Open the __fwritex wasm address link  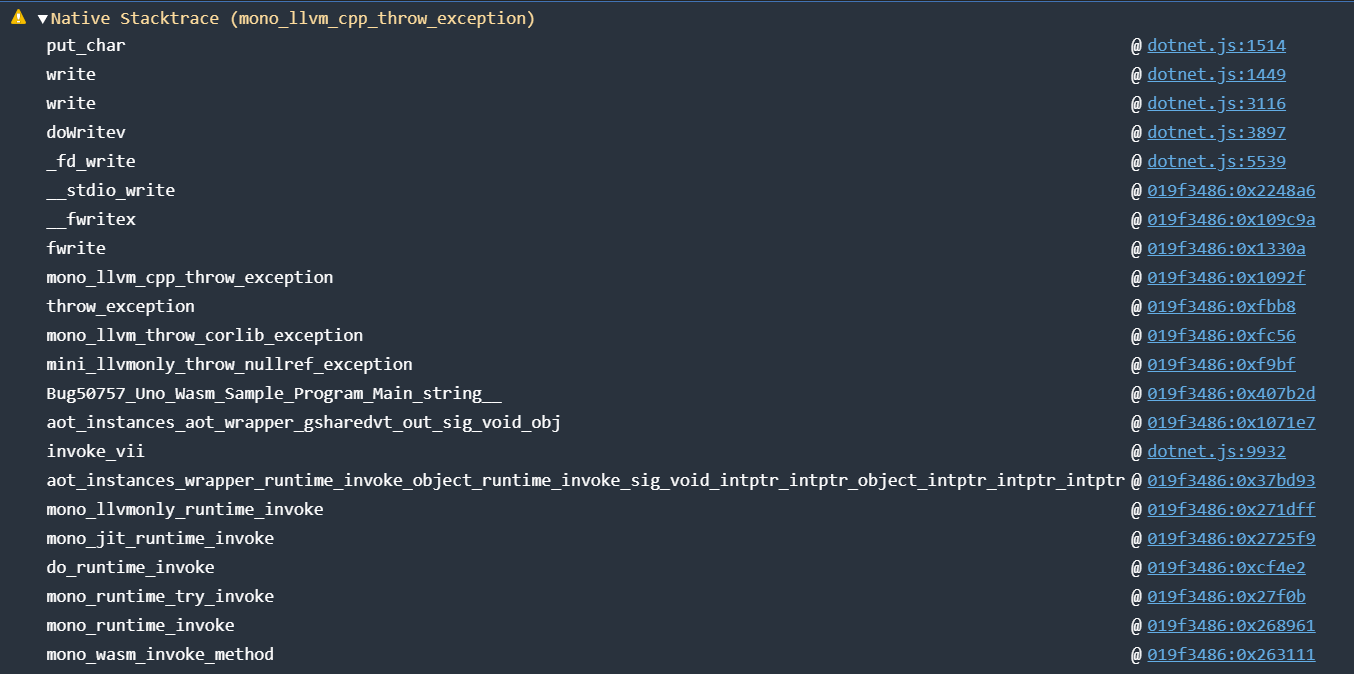tap(1231, 219)
